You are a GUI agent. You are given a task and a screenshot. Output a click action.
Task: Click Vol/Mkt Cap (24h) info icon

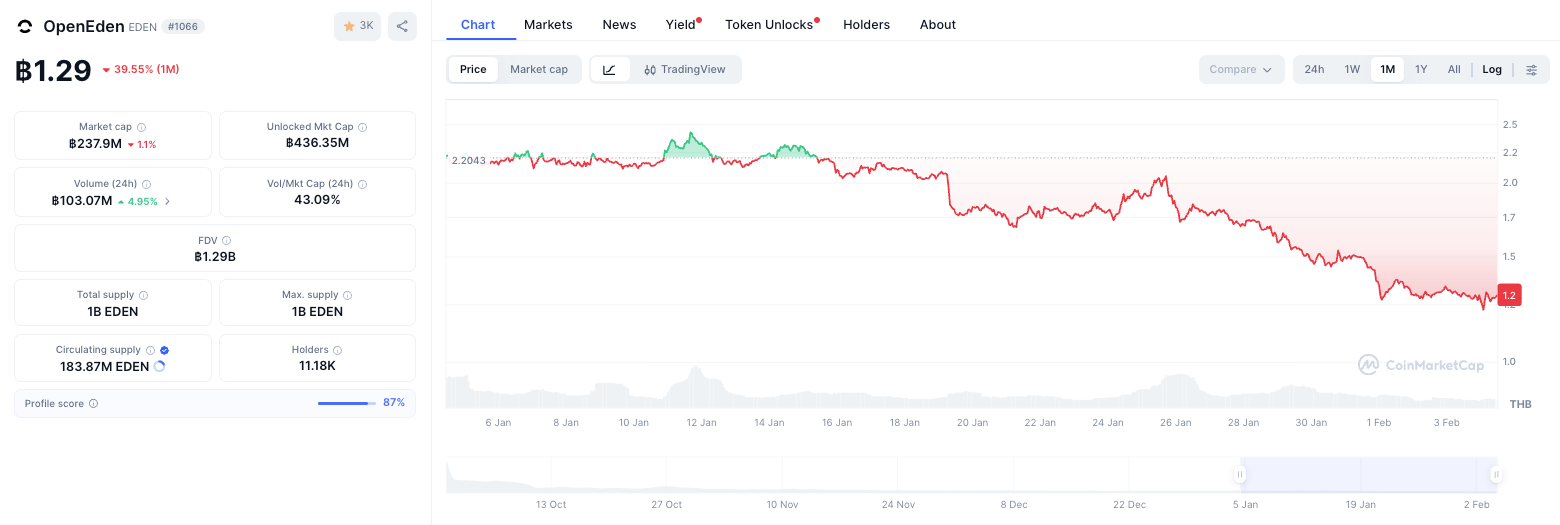362,184
